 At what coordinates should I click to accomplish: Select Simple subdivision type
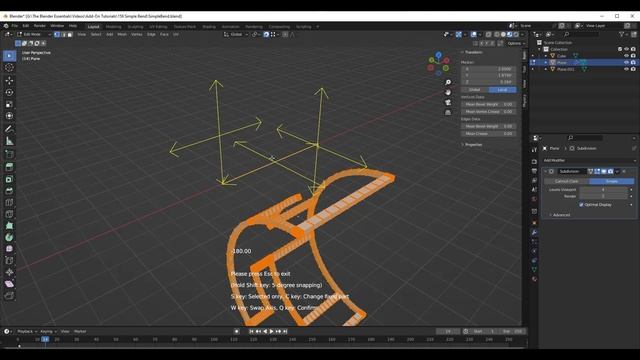click(x=611, y=181)
